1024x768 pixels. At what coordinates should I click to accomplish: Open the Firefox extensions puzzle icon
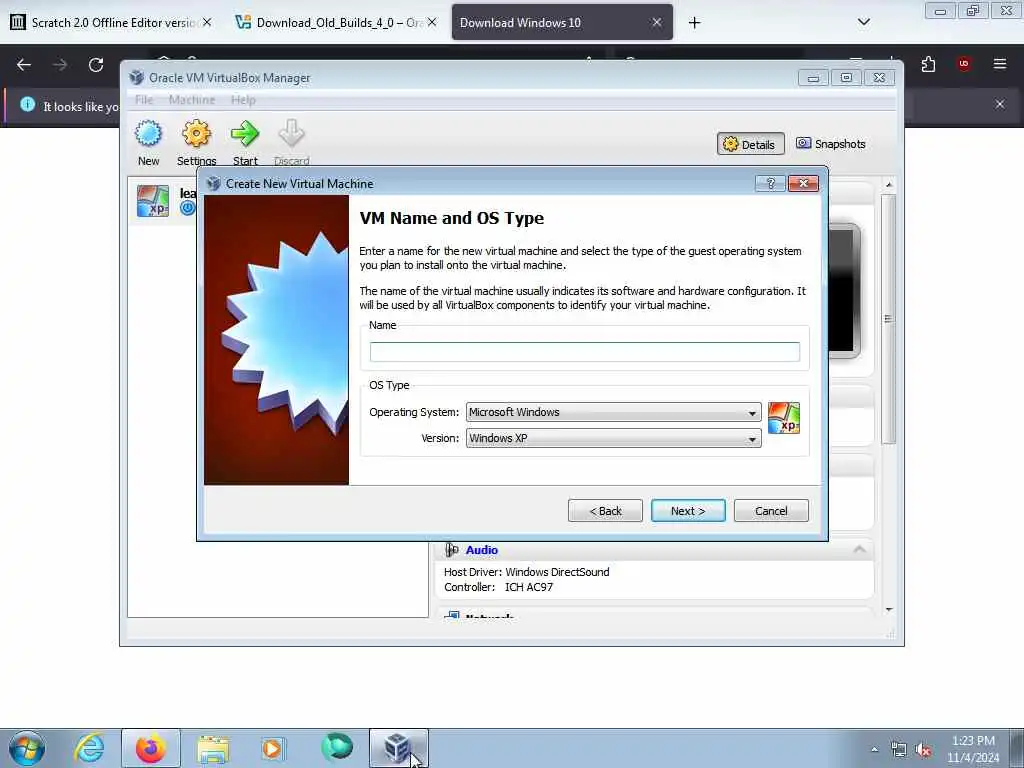[928, 64]
